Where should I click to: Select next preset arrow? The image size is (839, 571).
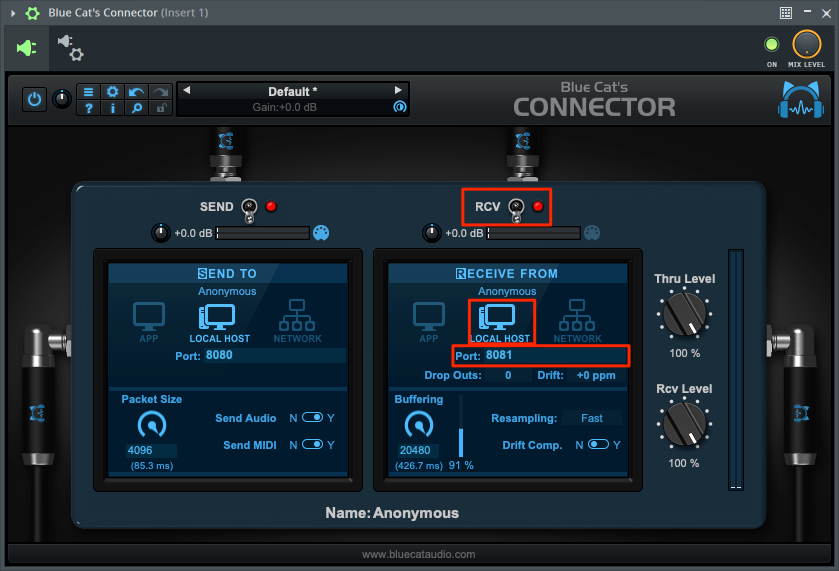398,90
